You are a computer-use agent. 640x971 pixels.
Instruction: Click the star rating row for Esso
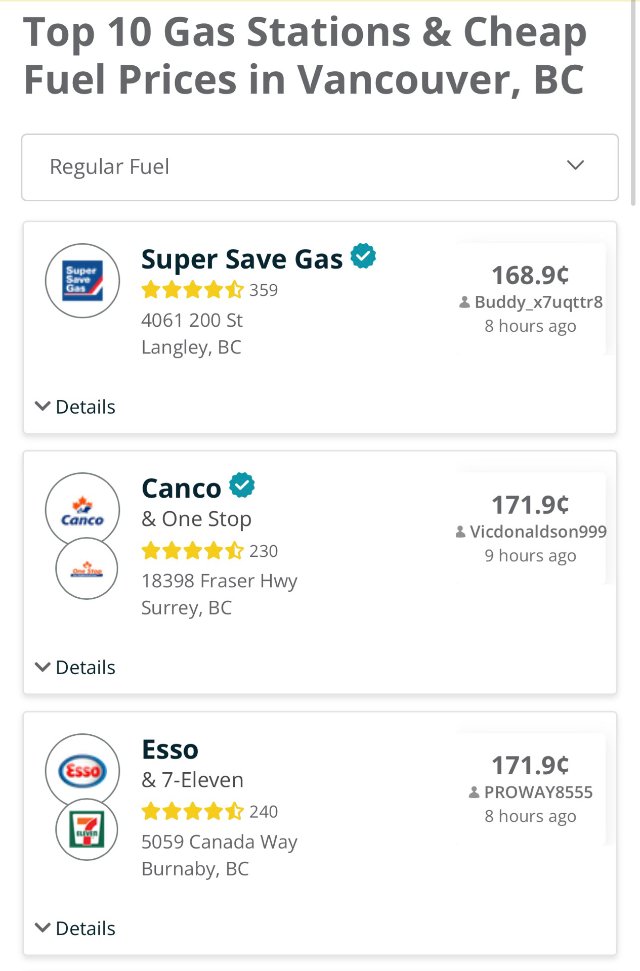(x=193, y=811)
